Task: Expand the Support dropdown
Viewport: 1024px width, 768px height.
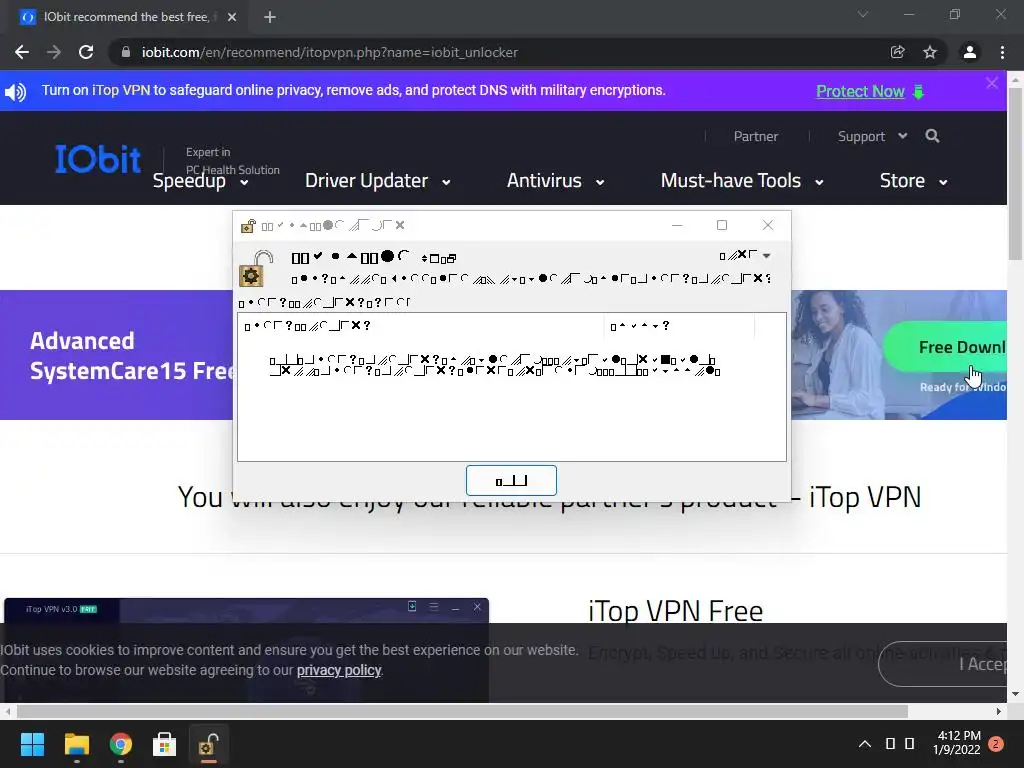Action: pyautogui.click(x=872, y=136)
